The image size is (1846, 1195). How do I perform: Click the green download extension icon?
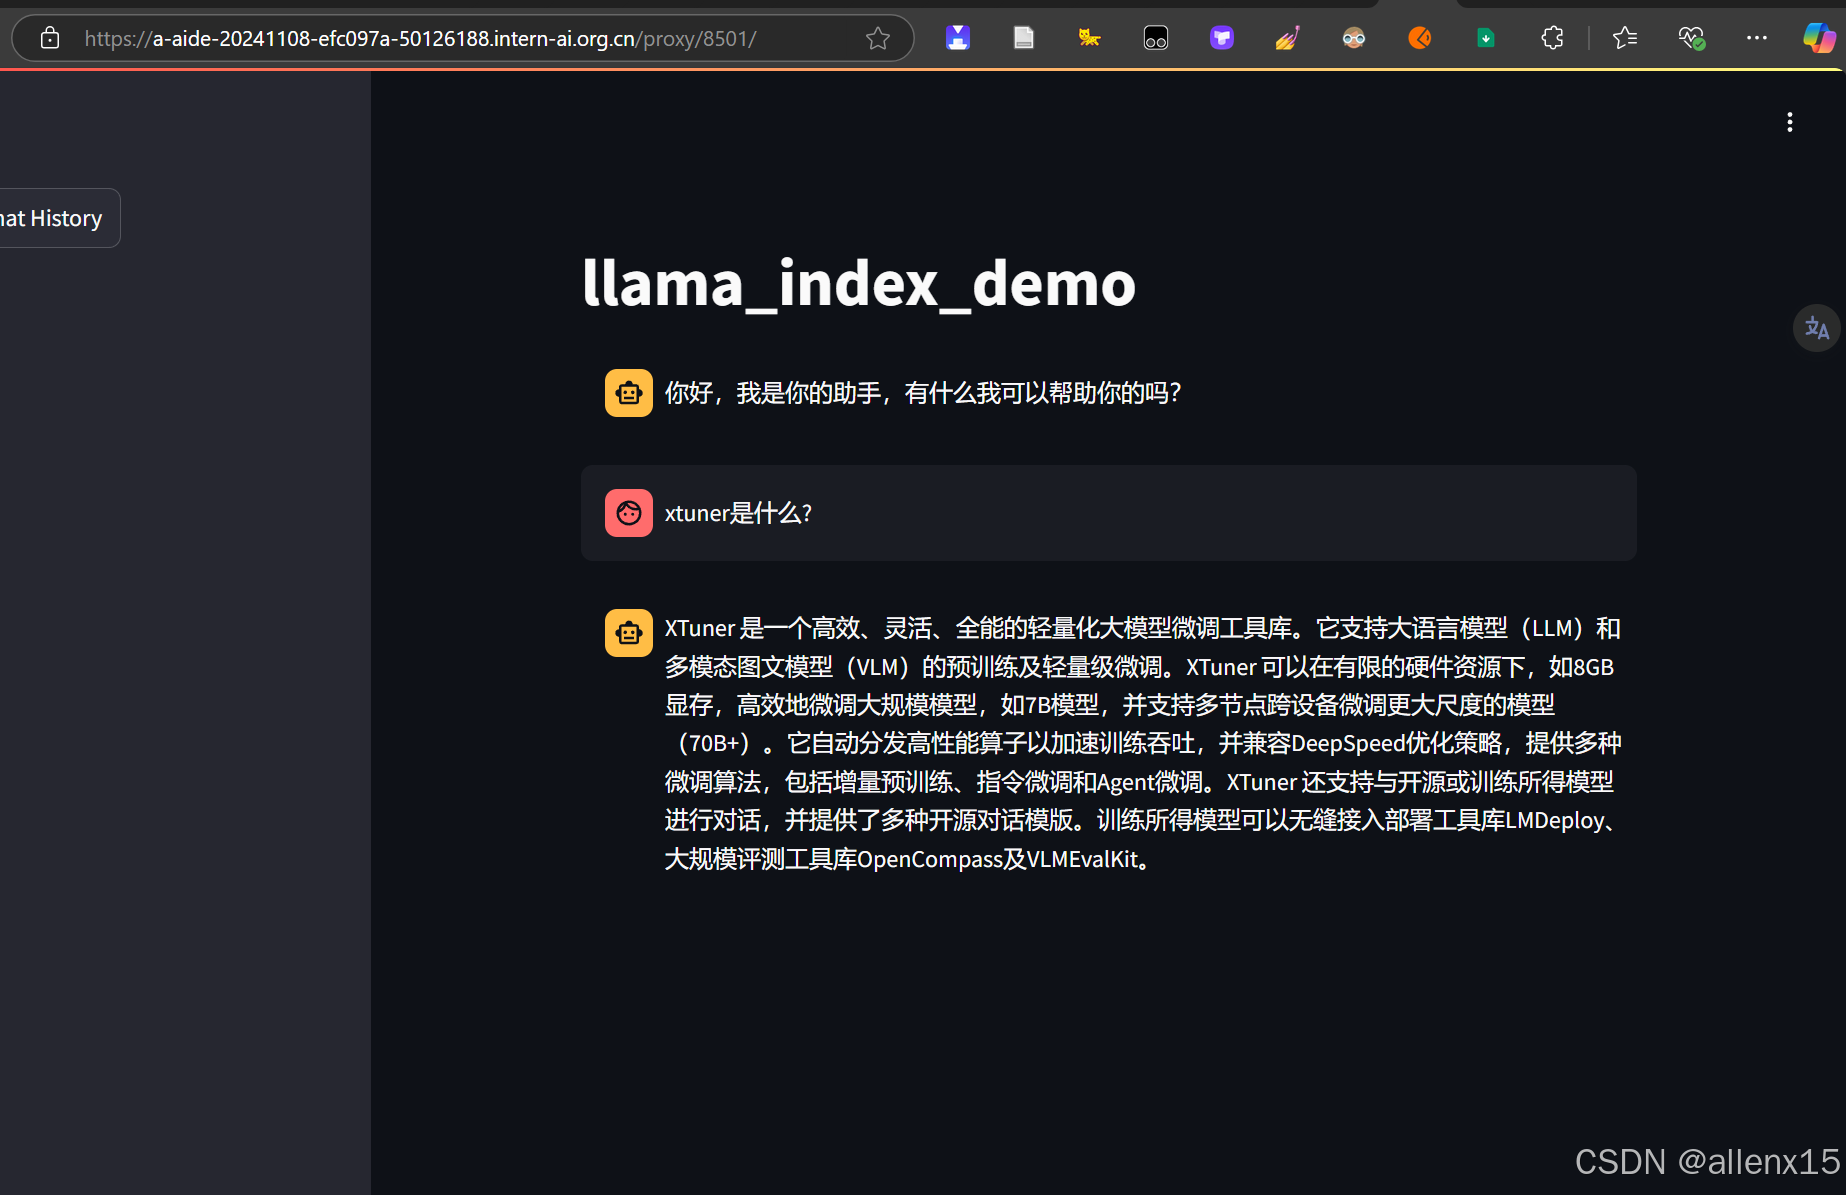[x=1485, y=38]
